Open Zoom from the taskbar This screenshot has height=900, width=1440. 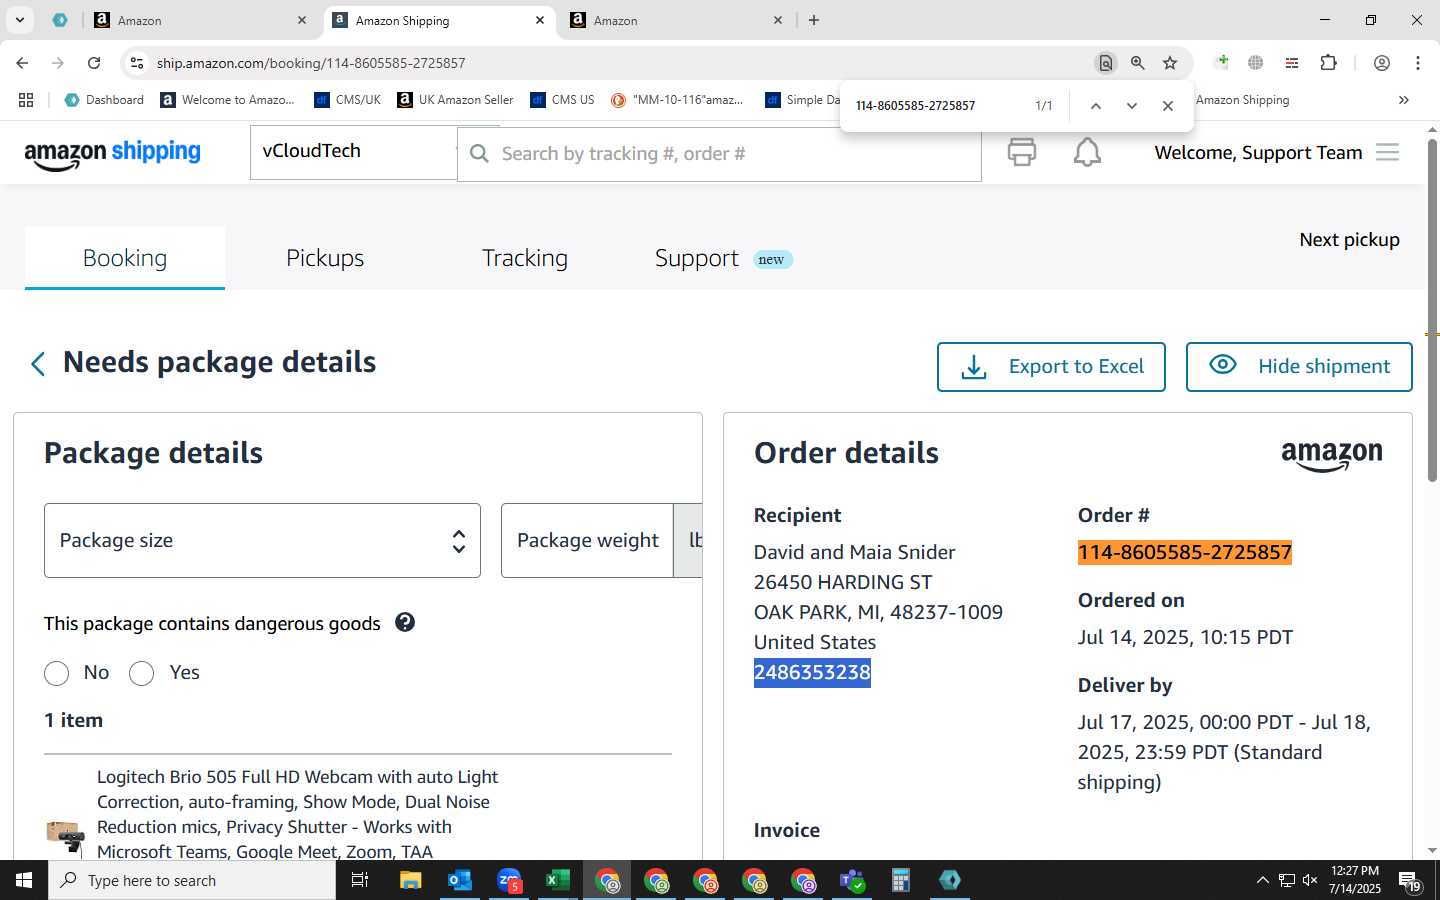pos(509,880)
